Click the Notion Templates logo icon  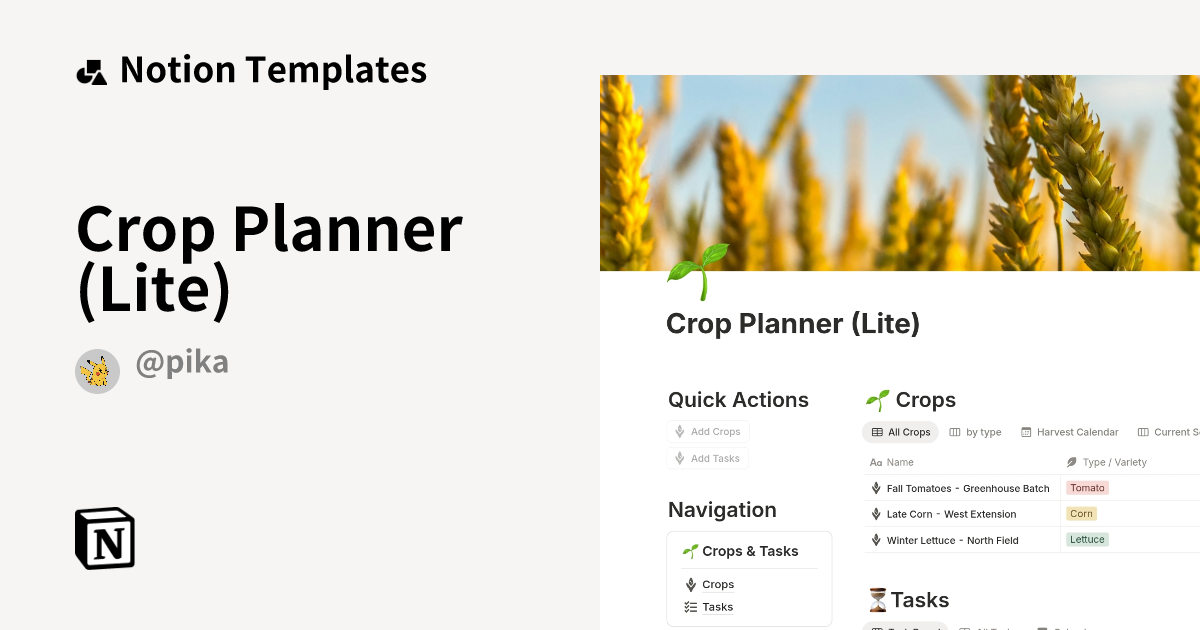pos(92,70)
